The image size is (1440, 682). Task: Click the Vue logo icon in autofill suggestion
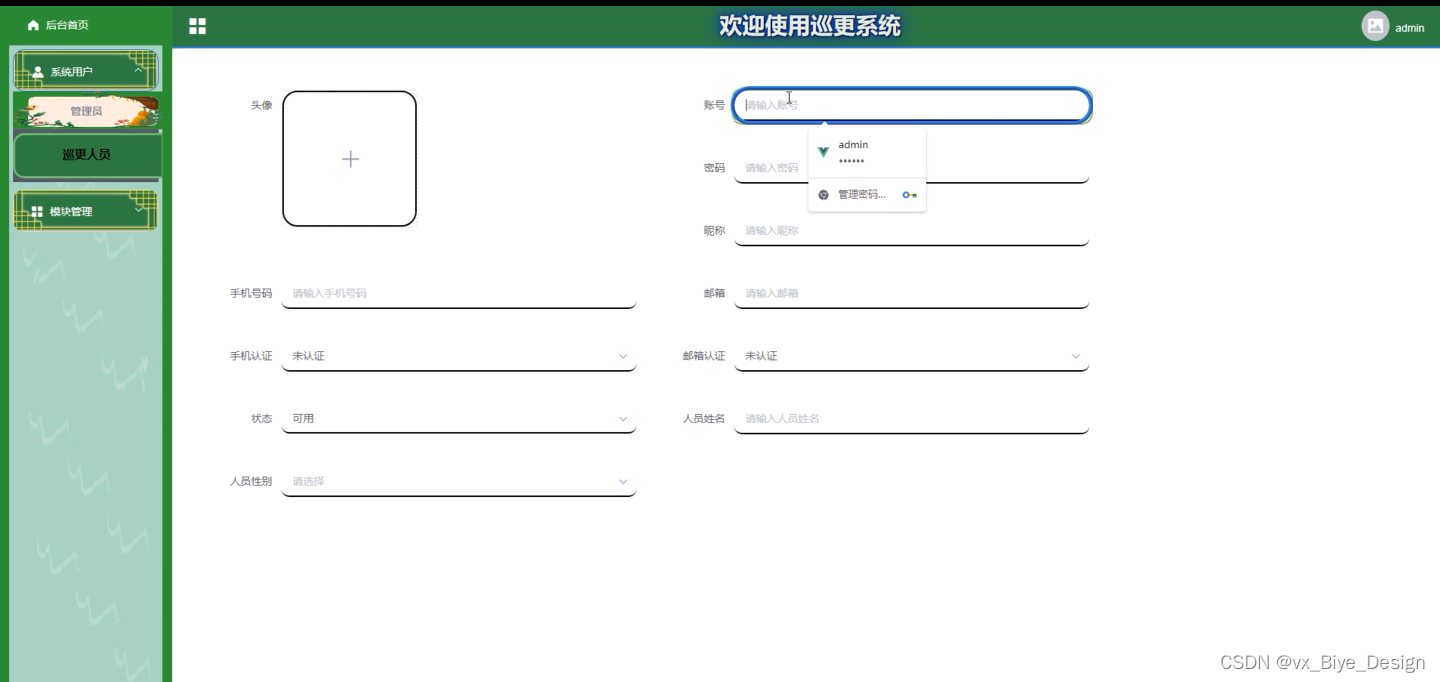[x=823, y=152]
